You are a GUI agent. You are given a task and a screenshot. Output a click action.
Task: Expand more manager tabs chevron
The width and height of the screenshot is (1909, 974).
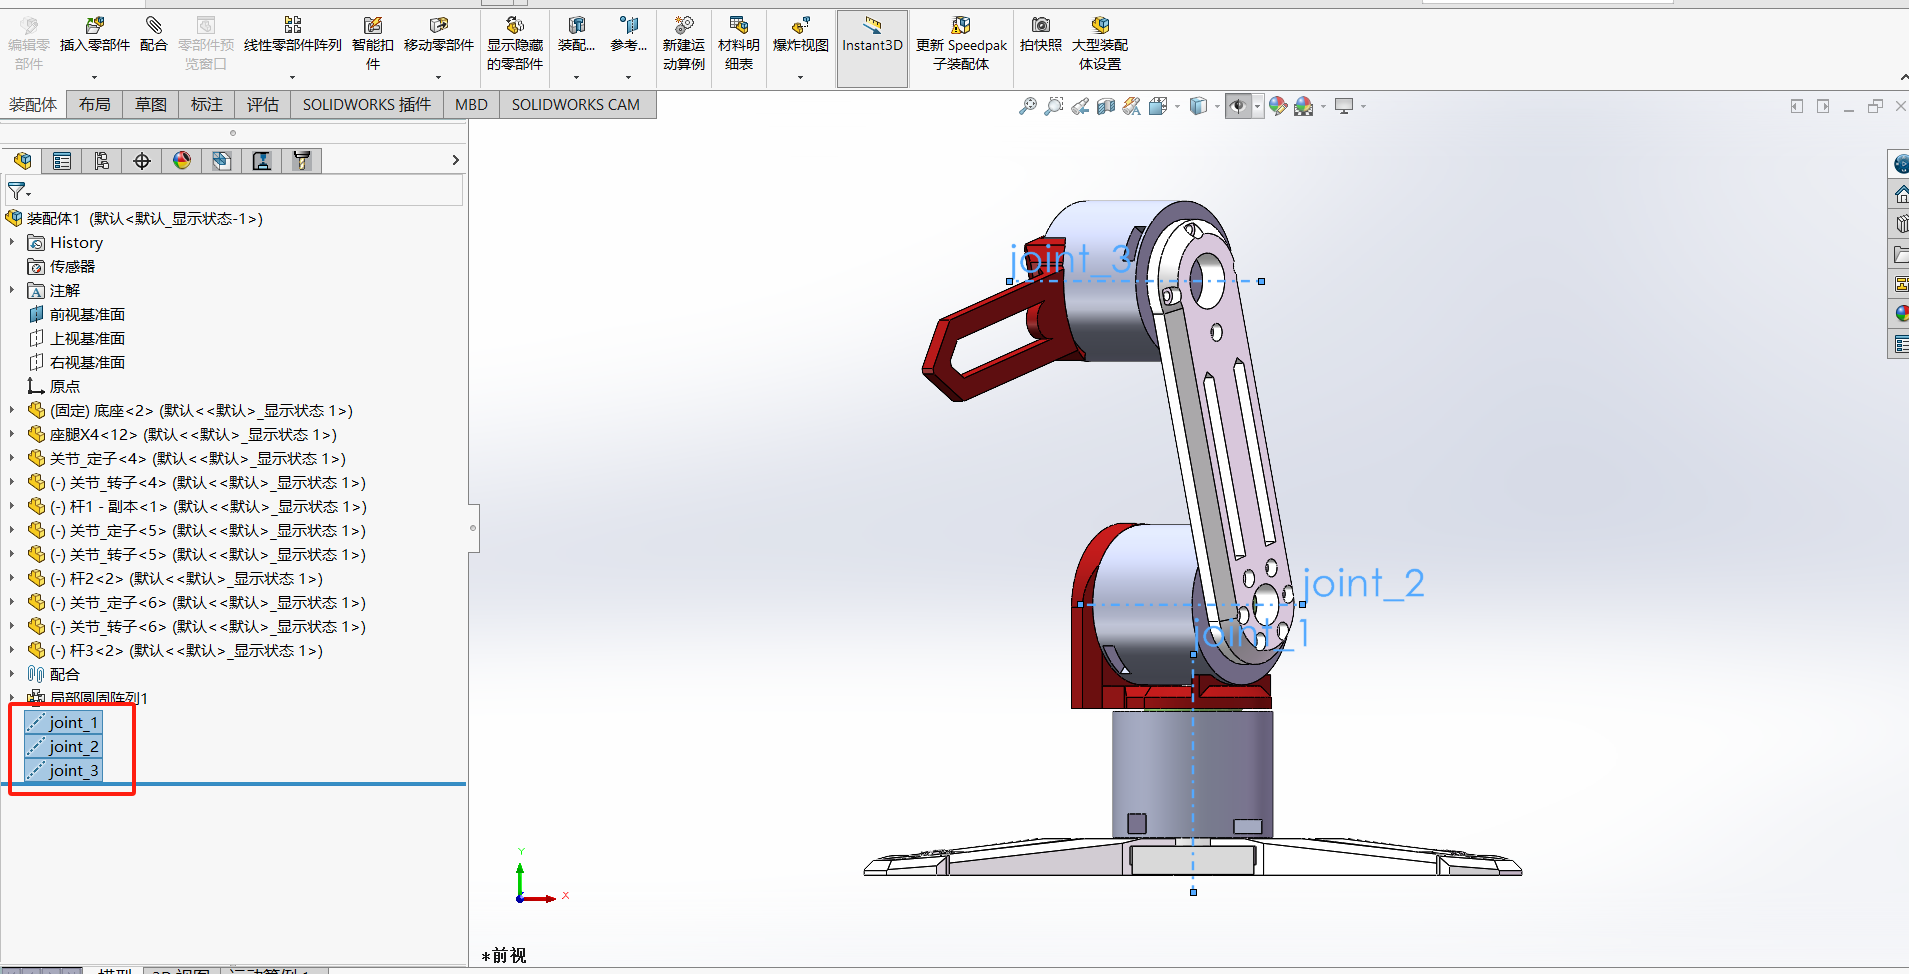[456, 160]
